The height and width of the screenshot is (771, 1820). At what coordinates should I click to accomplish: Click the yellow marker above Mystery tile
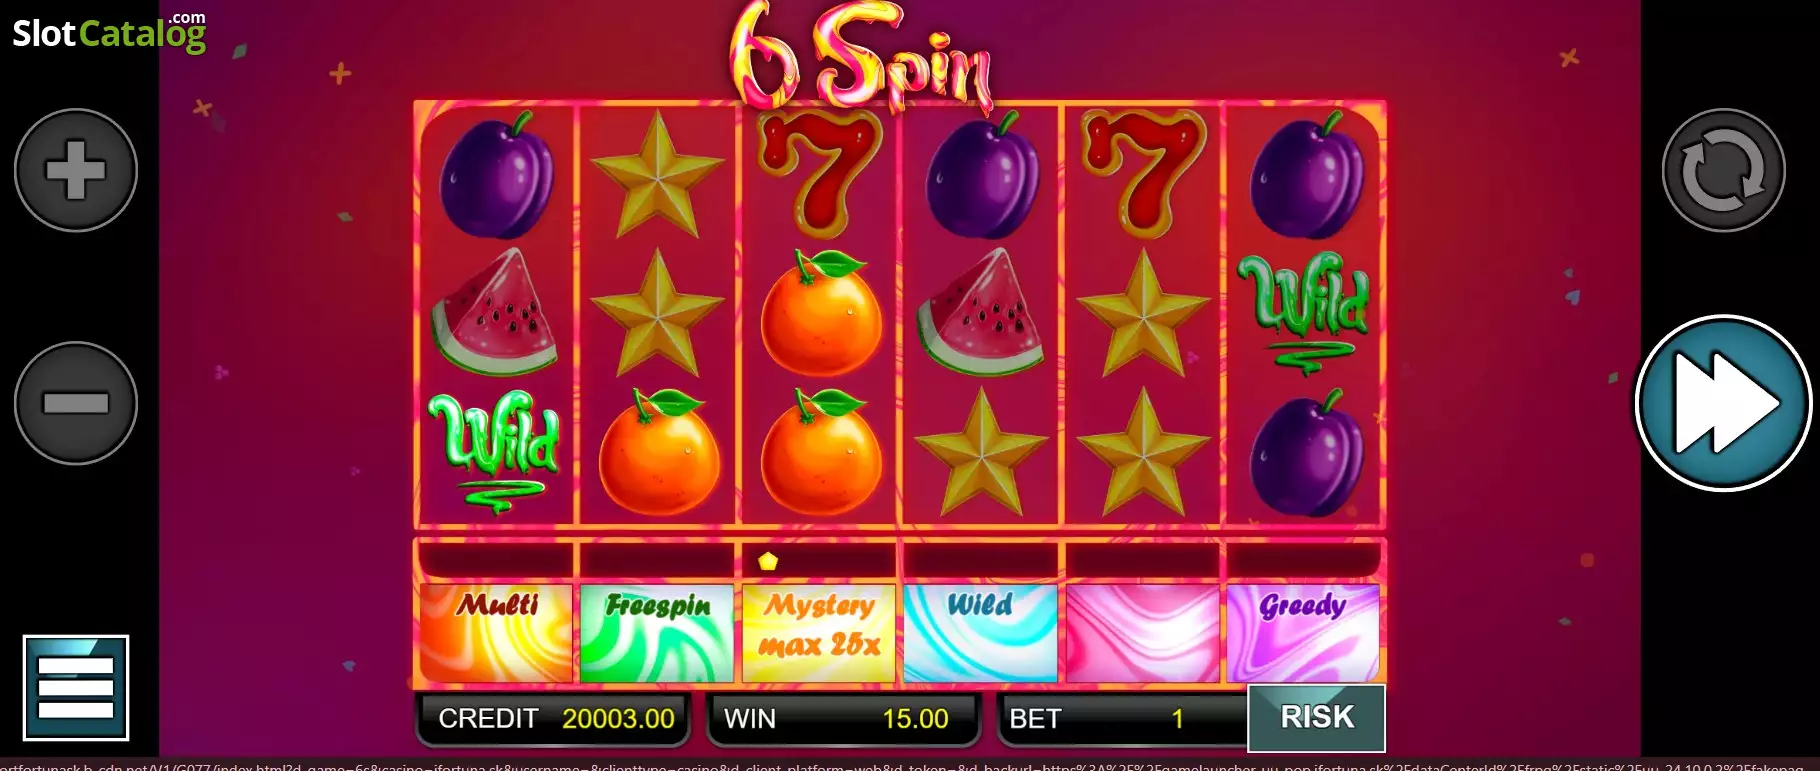pyautogui.click(x=768, y=561)
